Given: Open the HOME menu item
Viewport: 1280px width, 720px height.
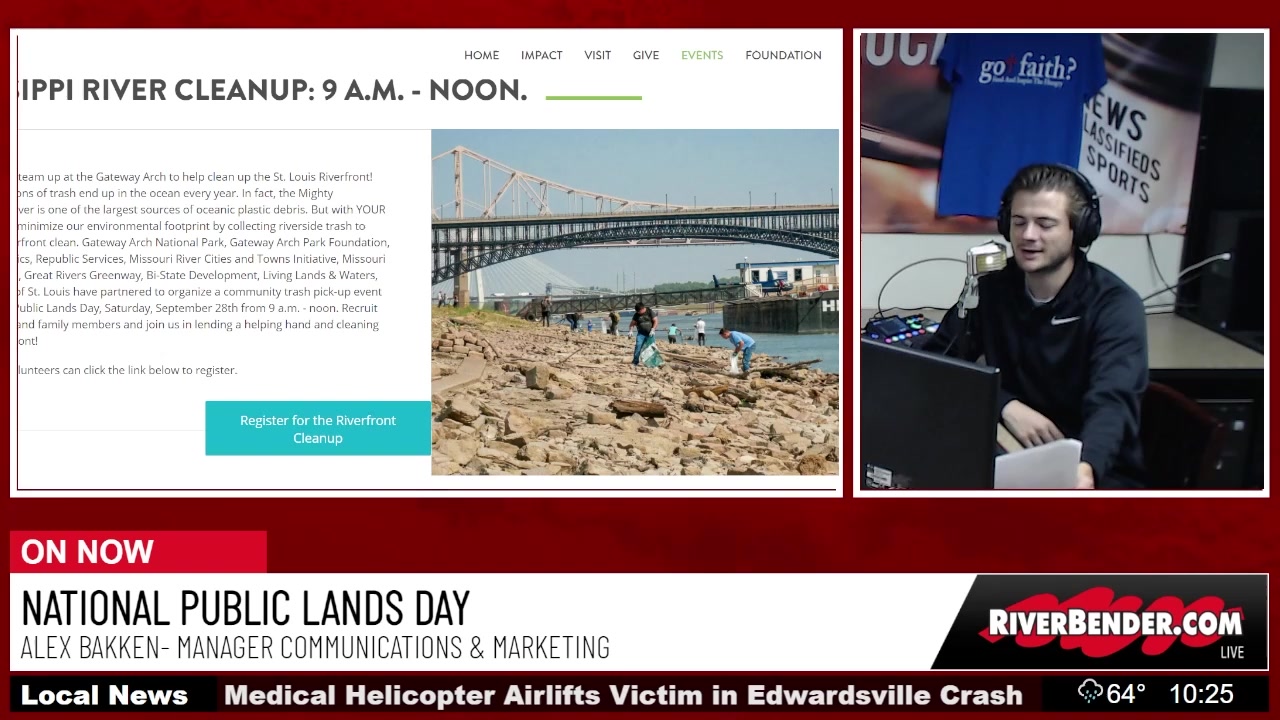Looking at the screenshot, I should (x=481, y=55).
